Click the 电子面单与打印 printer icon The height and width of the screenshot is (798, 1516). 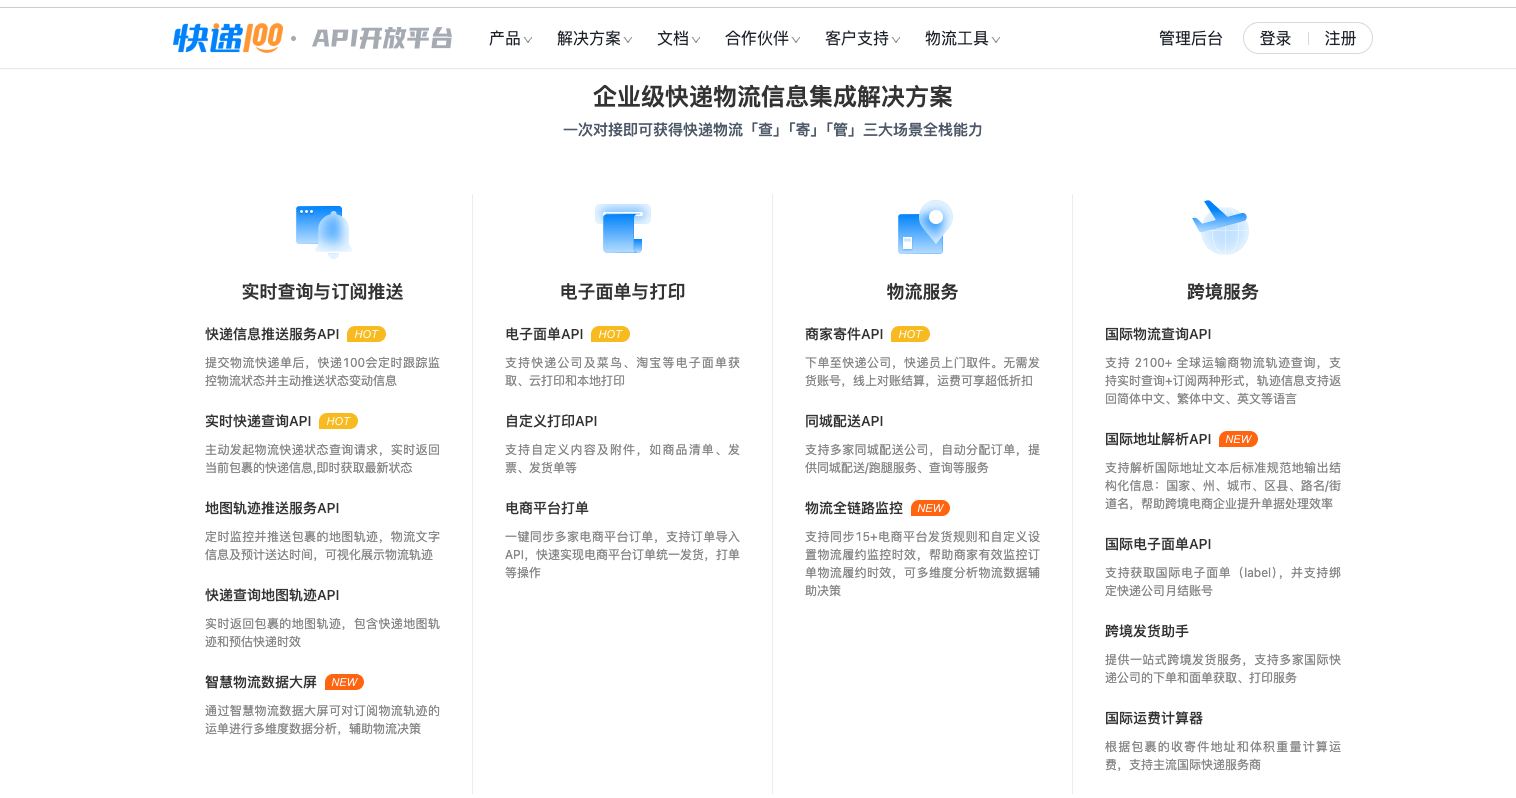coord(623,228)
